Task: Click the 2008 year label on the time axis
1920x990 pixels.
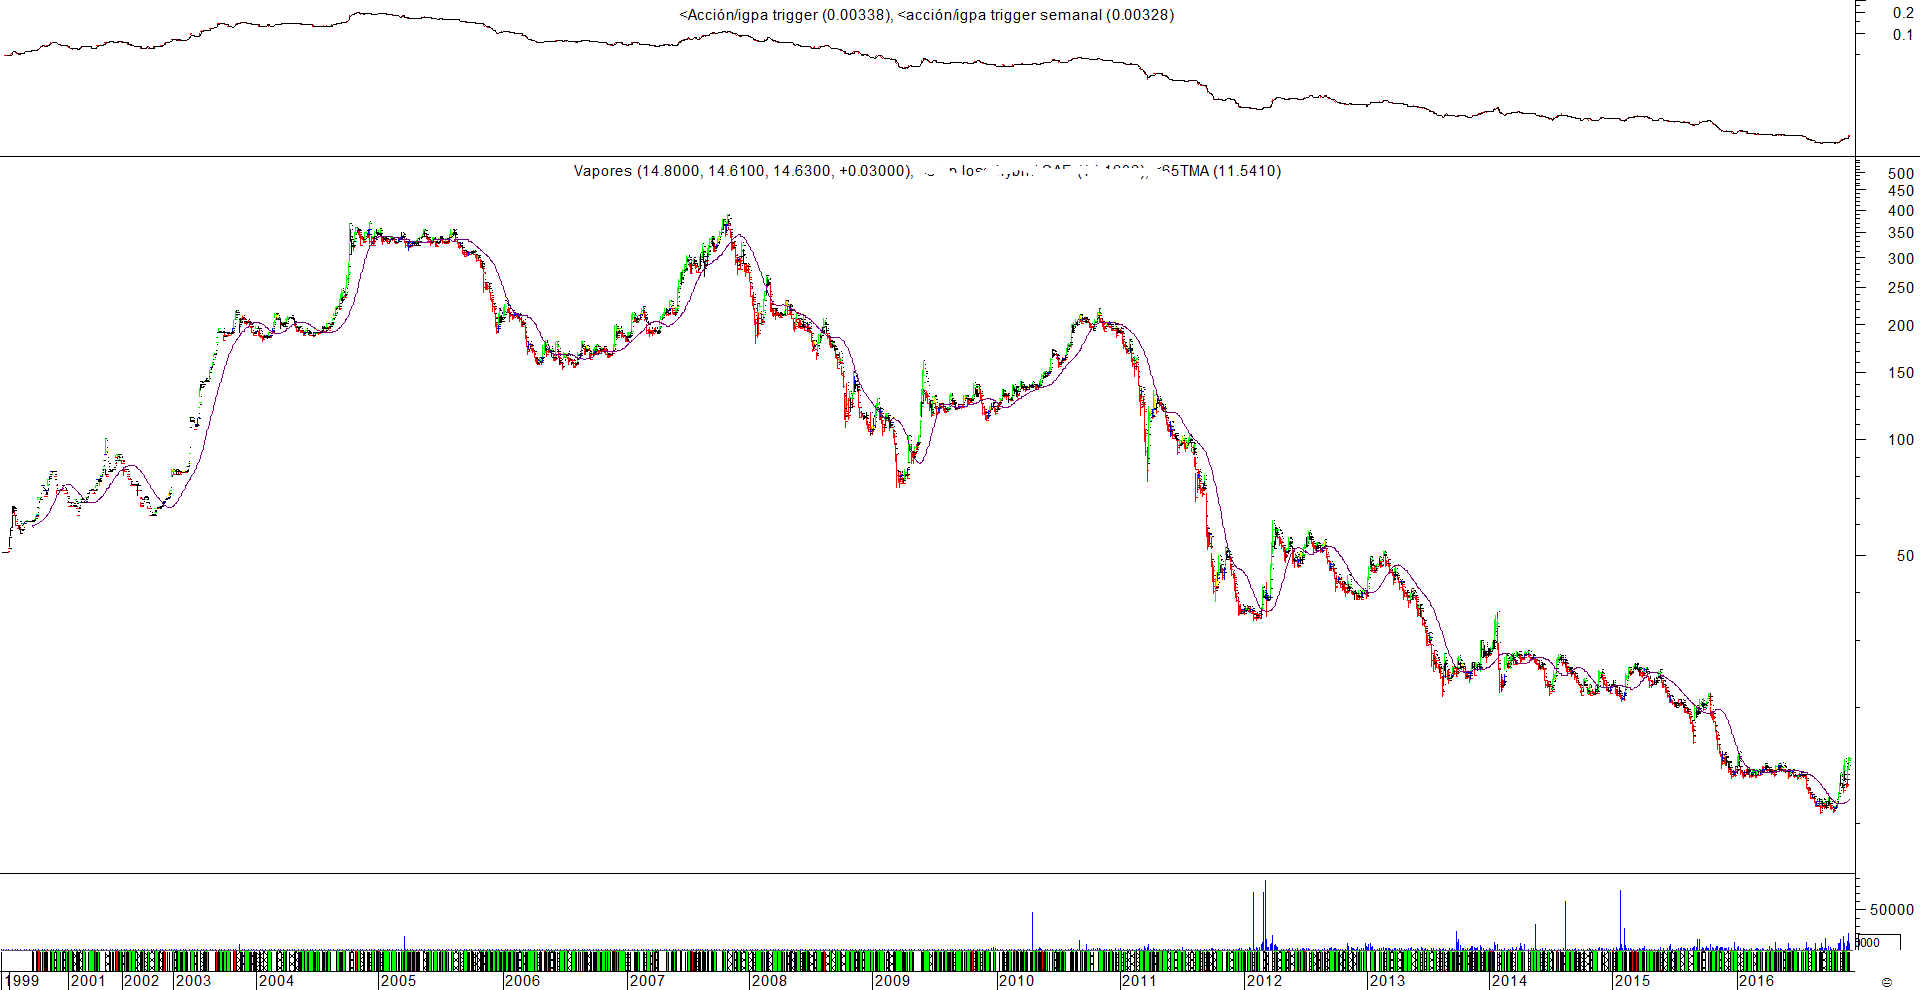Action: [769, 981]
